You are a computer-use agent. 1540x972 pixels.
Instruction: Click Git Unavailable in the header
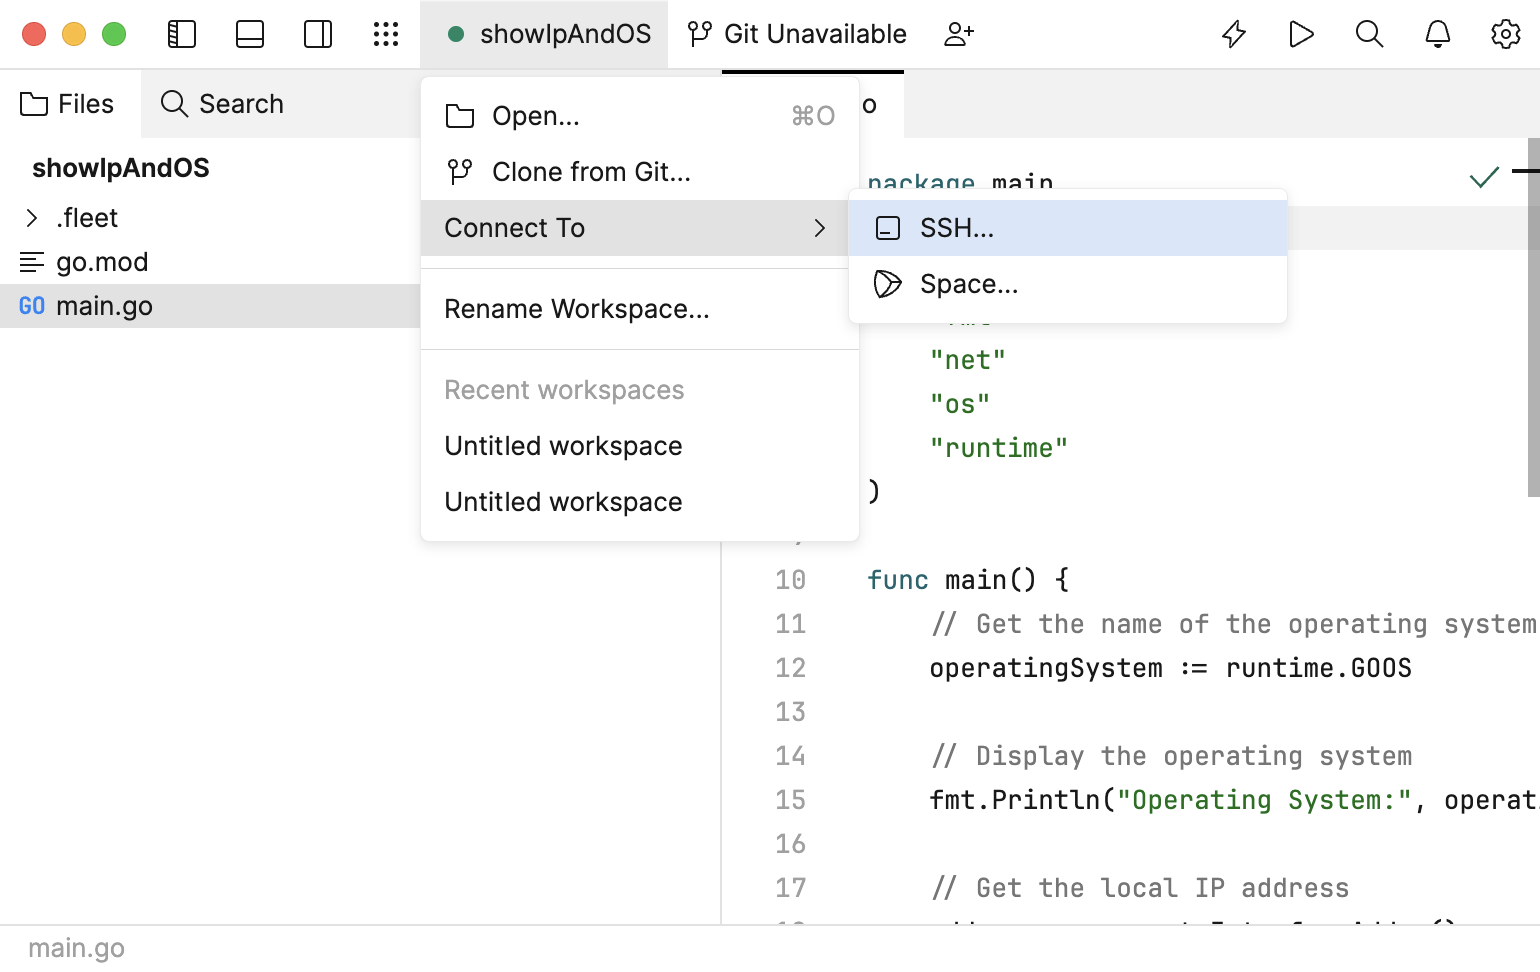coord(814,33)
